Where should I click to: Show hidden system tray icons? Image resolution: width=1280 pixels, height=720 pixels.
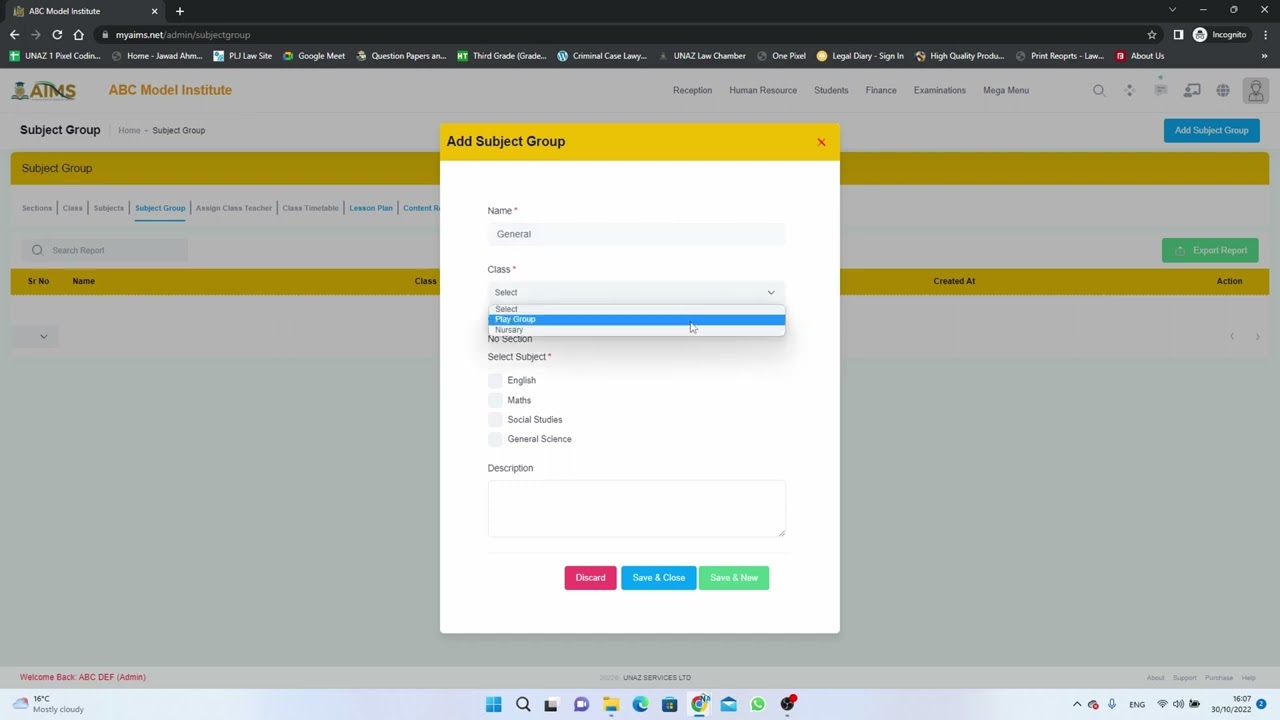[1077, 704]
